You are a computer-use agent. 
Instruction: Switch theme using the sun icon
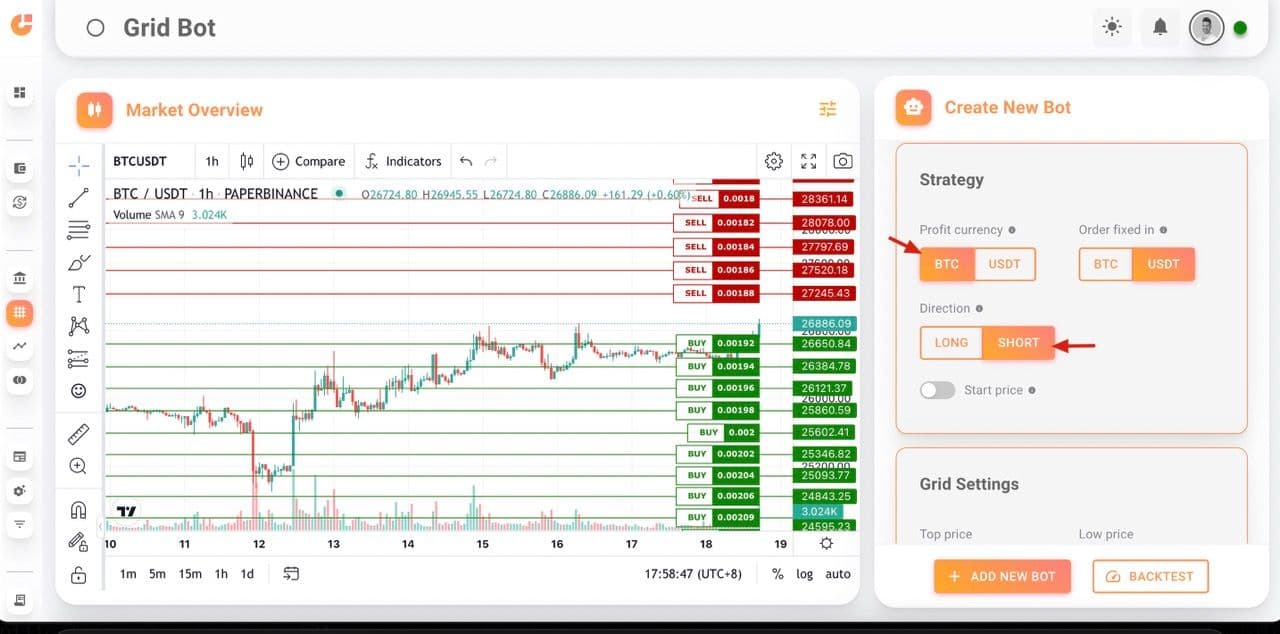1112,27
